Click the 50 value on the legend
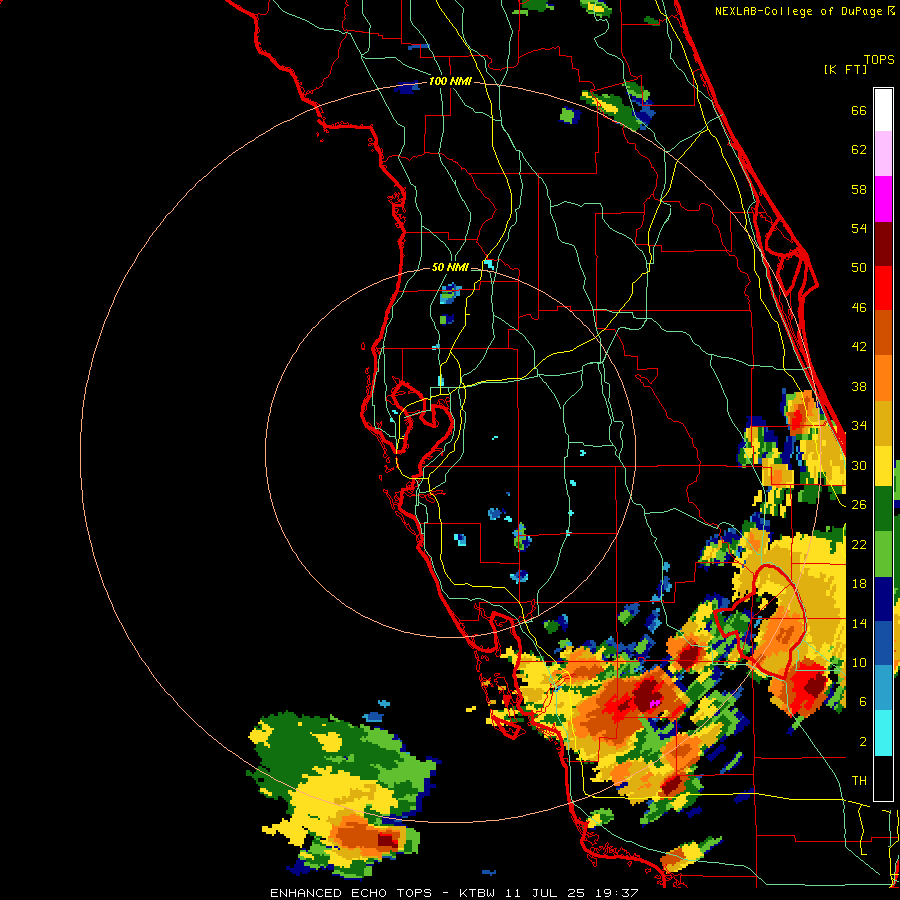Screen dimensions: 900x900 859,268
